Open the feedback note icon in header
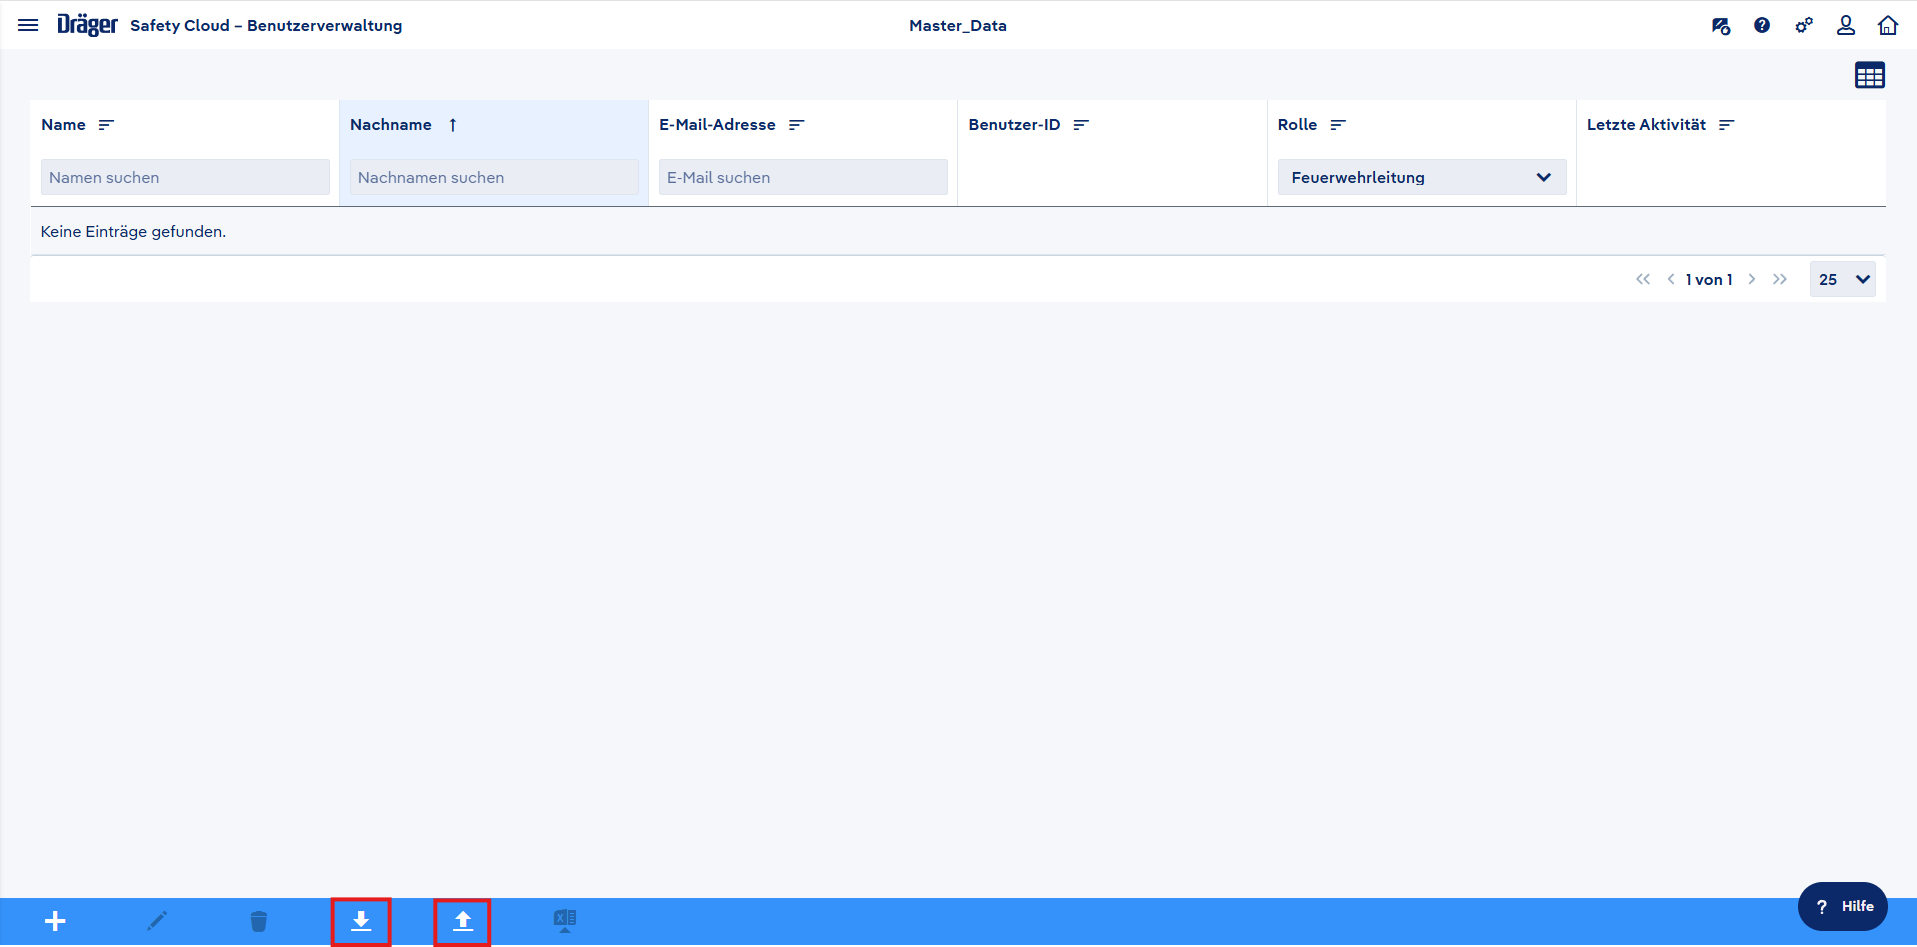 (x=1720, y=26)
